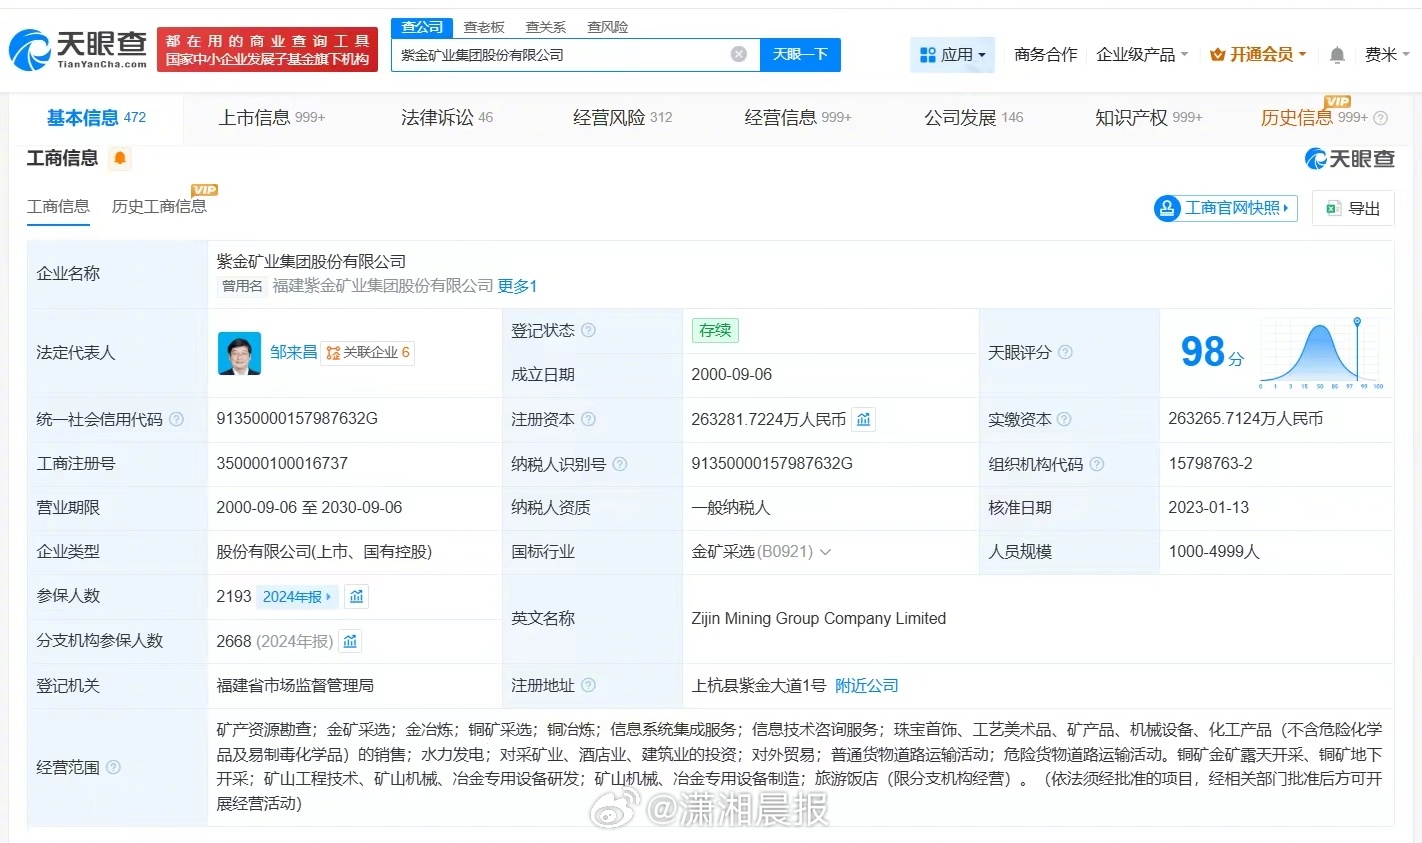
Task: Open the 分支机构参保人数 chart icon
Action: point(350,641)
